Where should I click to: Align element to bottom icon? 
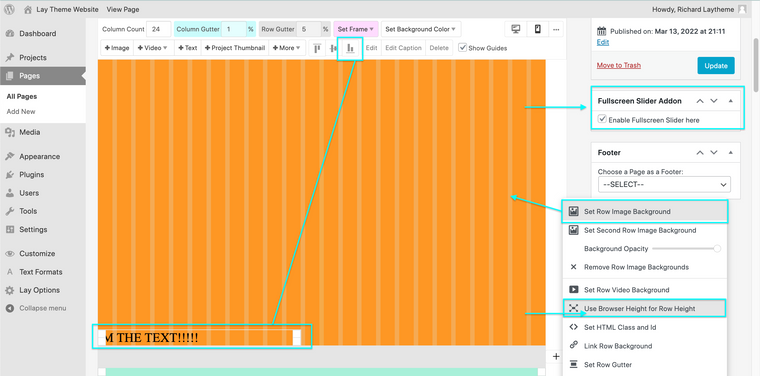coord(350,48)
